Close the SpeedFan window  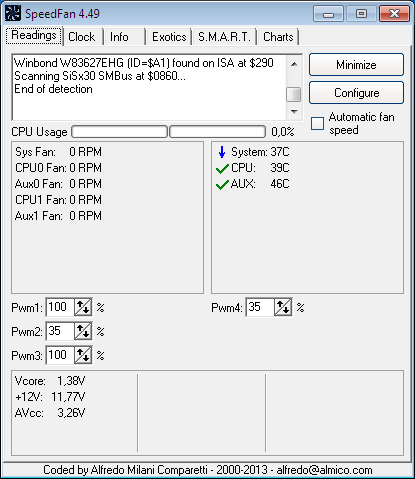394,14
